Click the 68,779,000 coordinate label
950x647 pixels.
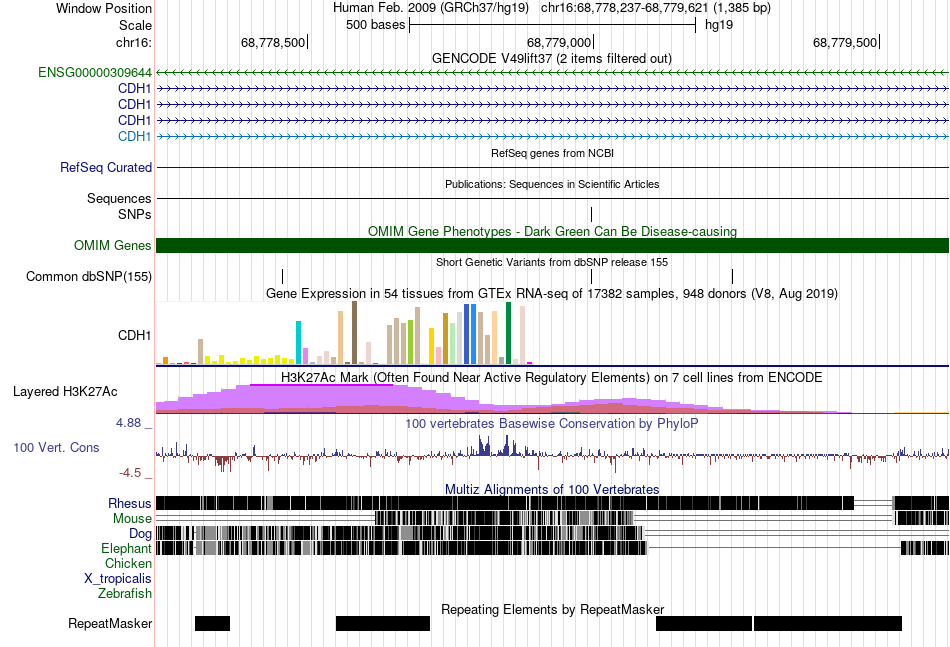point(559,42)
